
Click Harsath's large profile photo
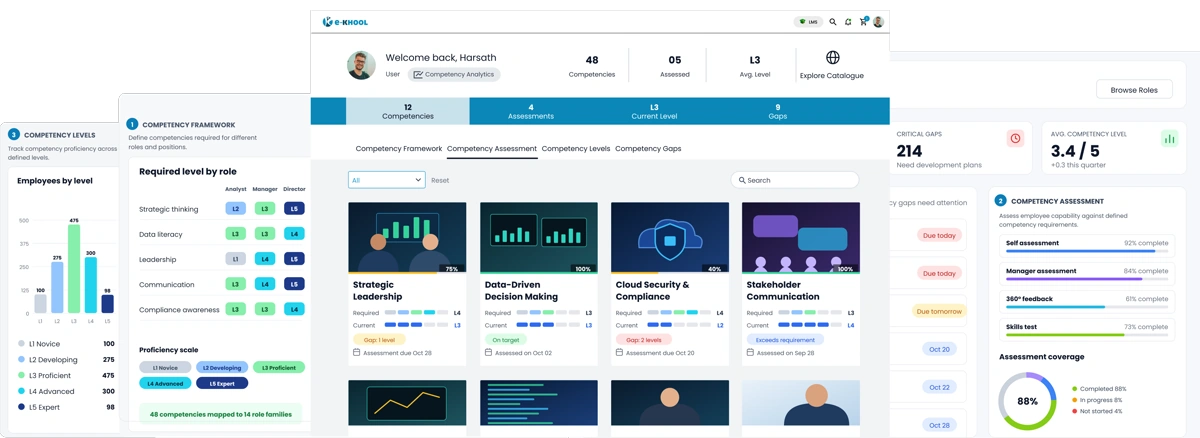pos(361,65)
